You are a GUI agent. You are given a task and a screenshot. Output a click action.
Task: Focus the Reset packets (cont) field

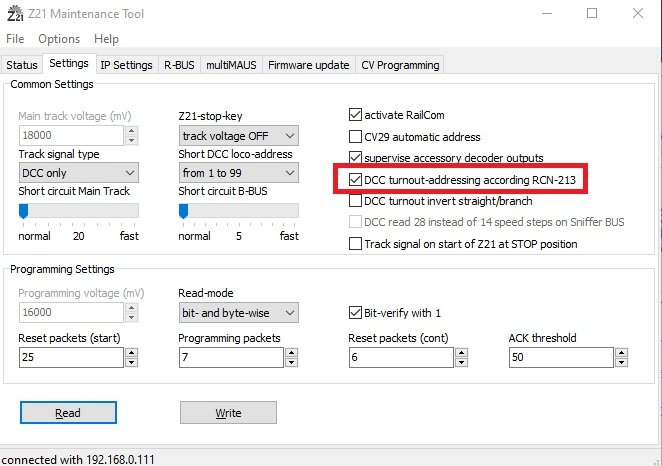401,358
